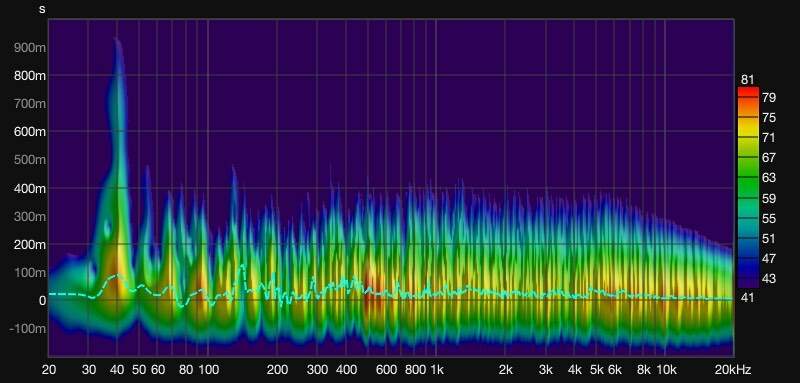Click the 200 Hz frequency axis label

[277, 370]
